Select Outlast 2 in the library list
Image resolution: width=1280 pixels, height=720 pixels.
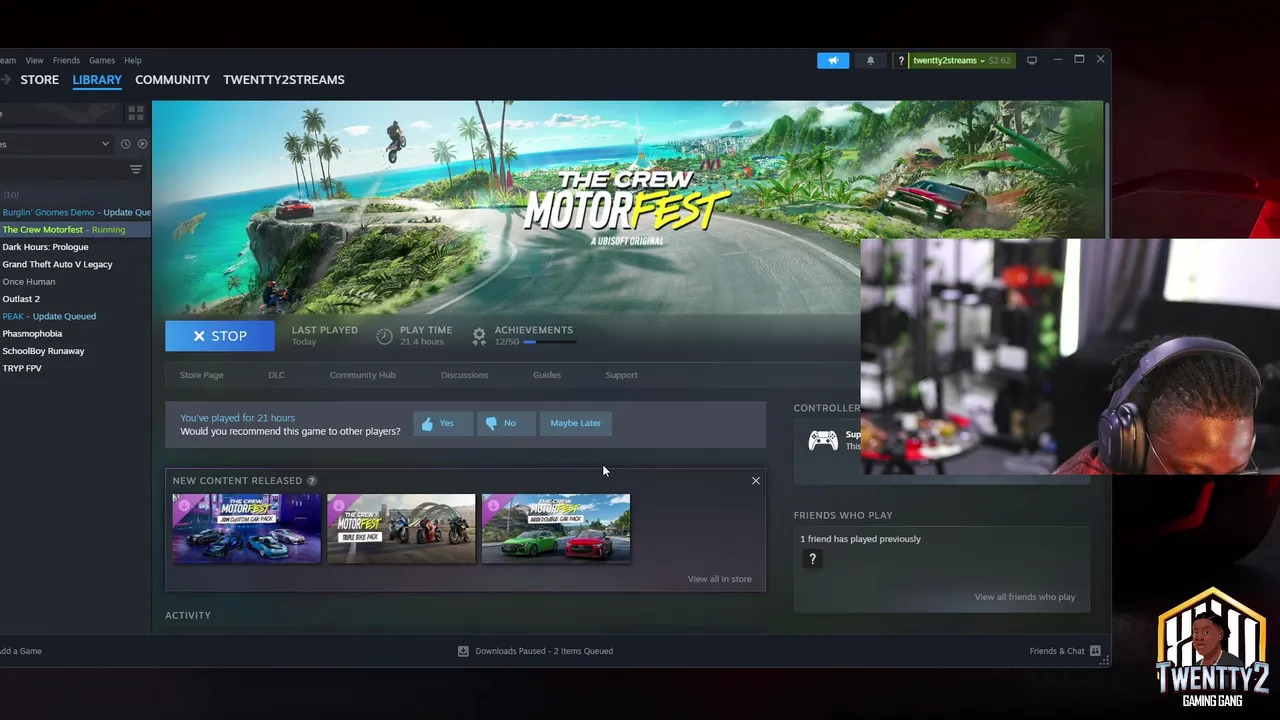tap(75, 299)
